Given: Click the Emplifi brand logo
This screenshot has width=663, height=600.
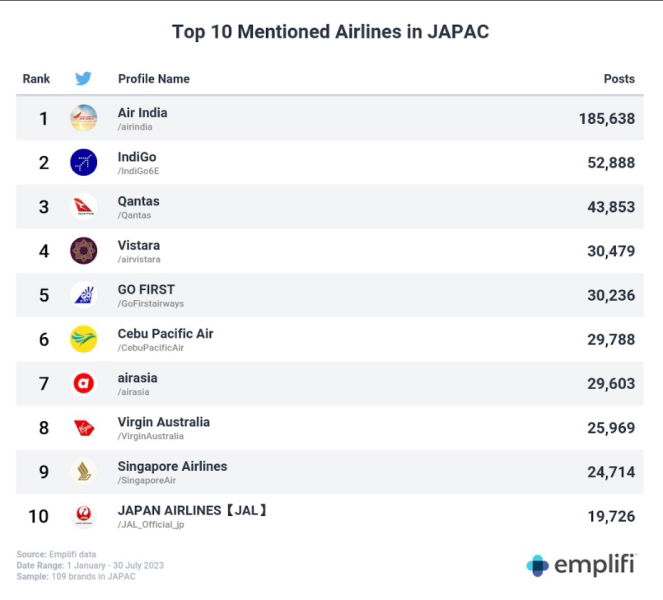Looking at the screenshot, I should 581,565.
